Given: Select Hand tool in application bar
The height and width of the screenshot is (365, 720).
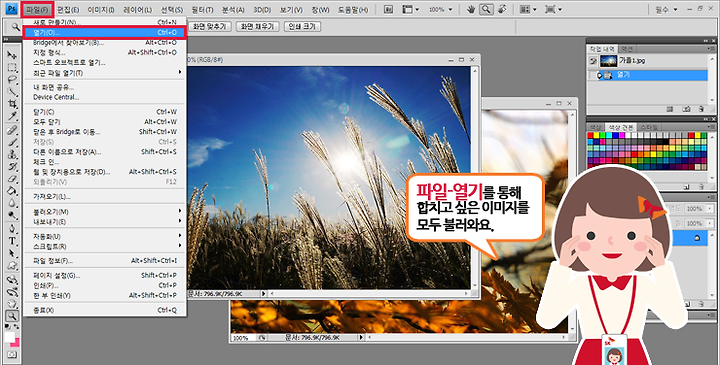Looking at the screenshot, I should tap(471, 9).
